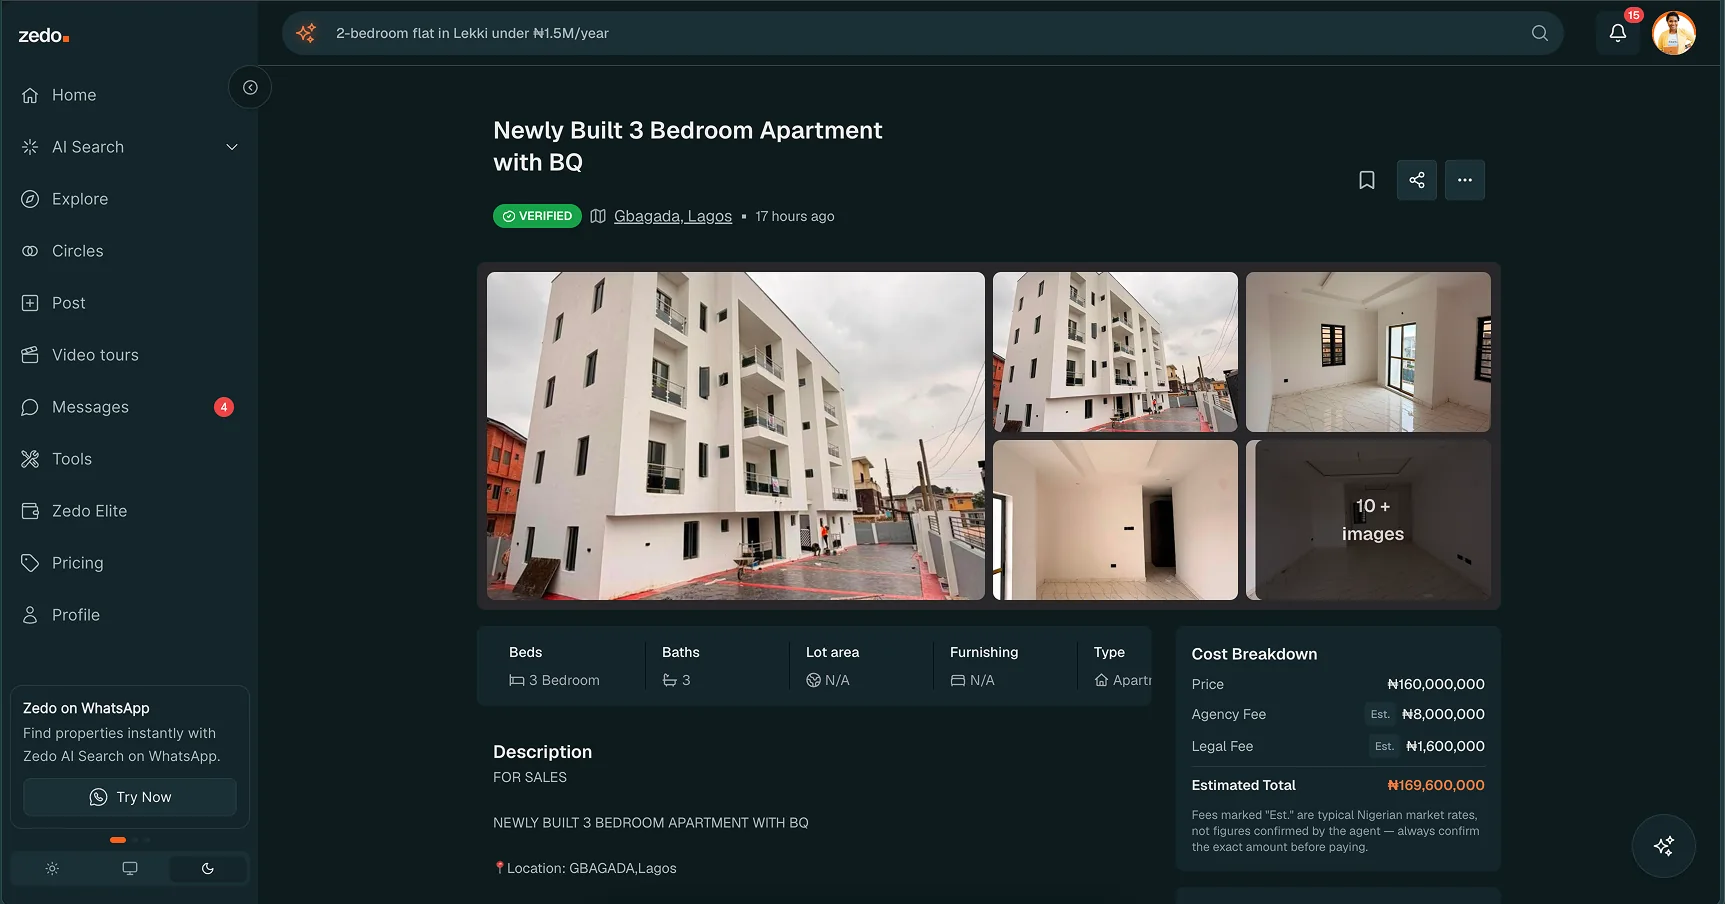The image size is (1725, 904).
Task: Go to Explore
Action: pyautogui.click(x=80, y=199)
